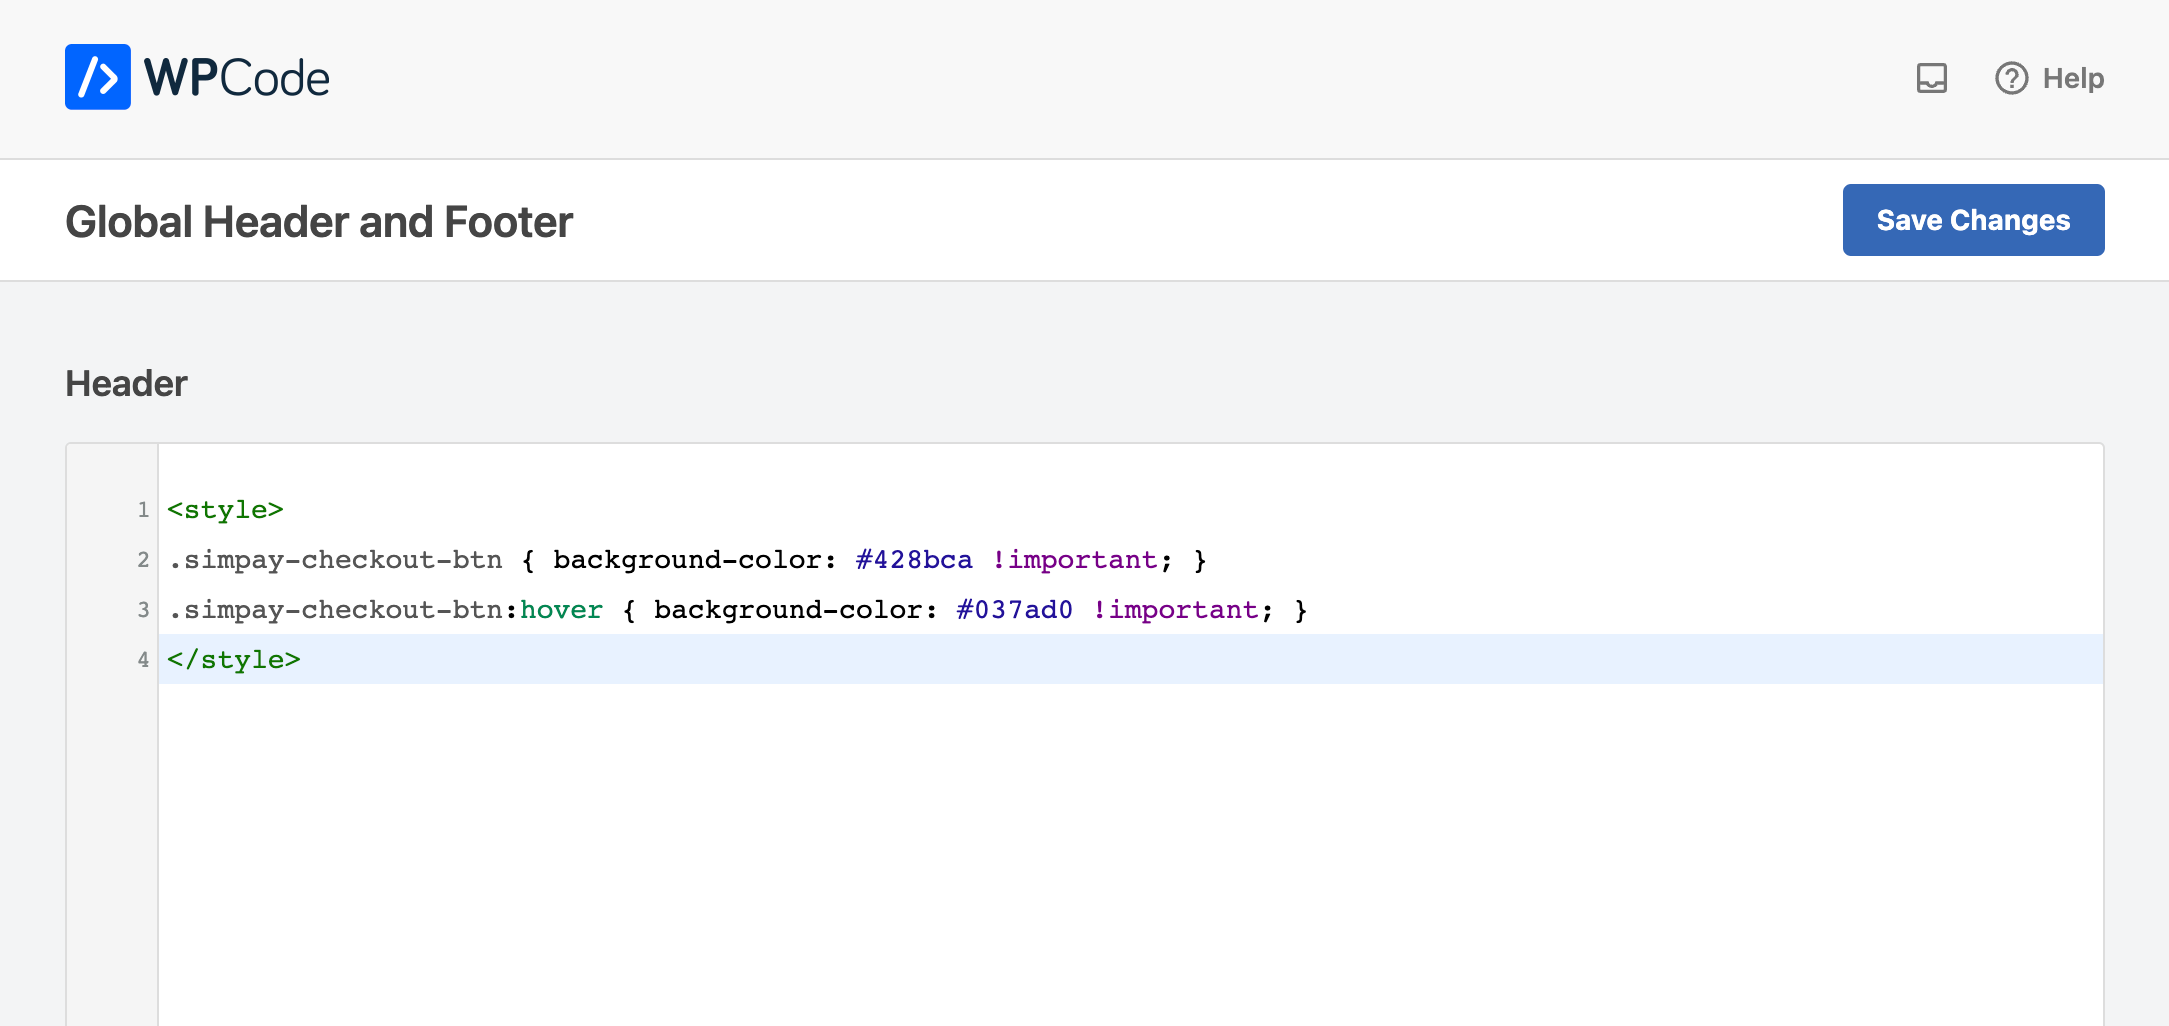Select the opening style tag on line 1

[226, 509]
